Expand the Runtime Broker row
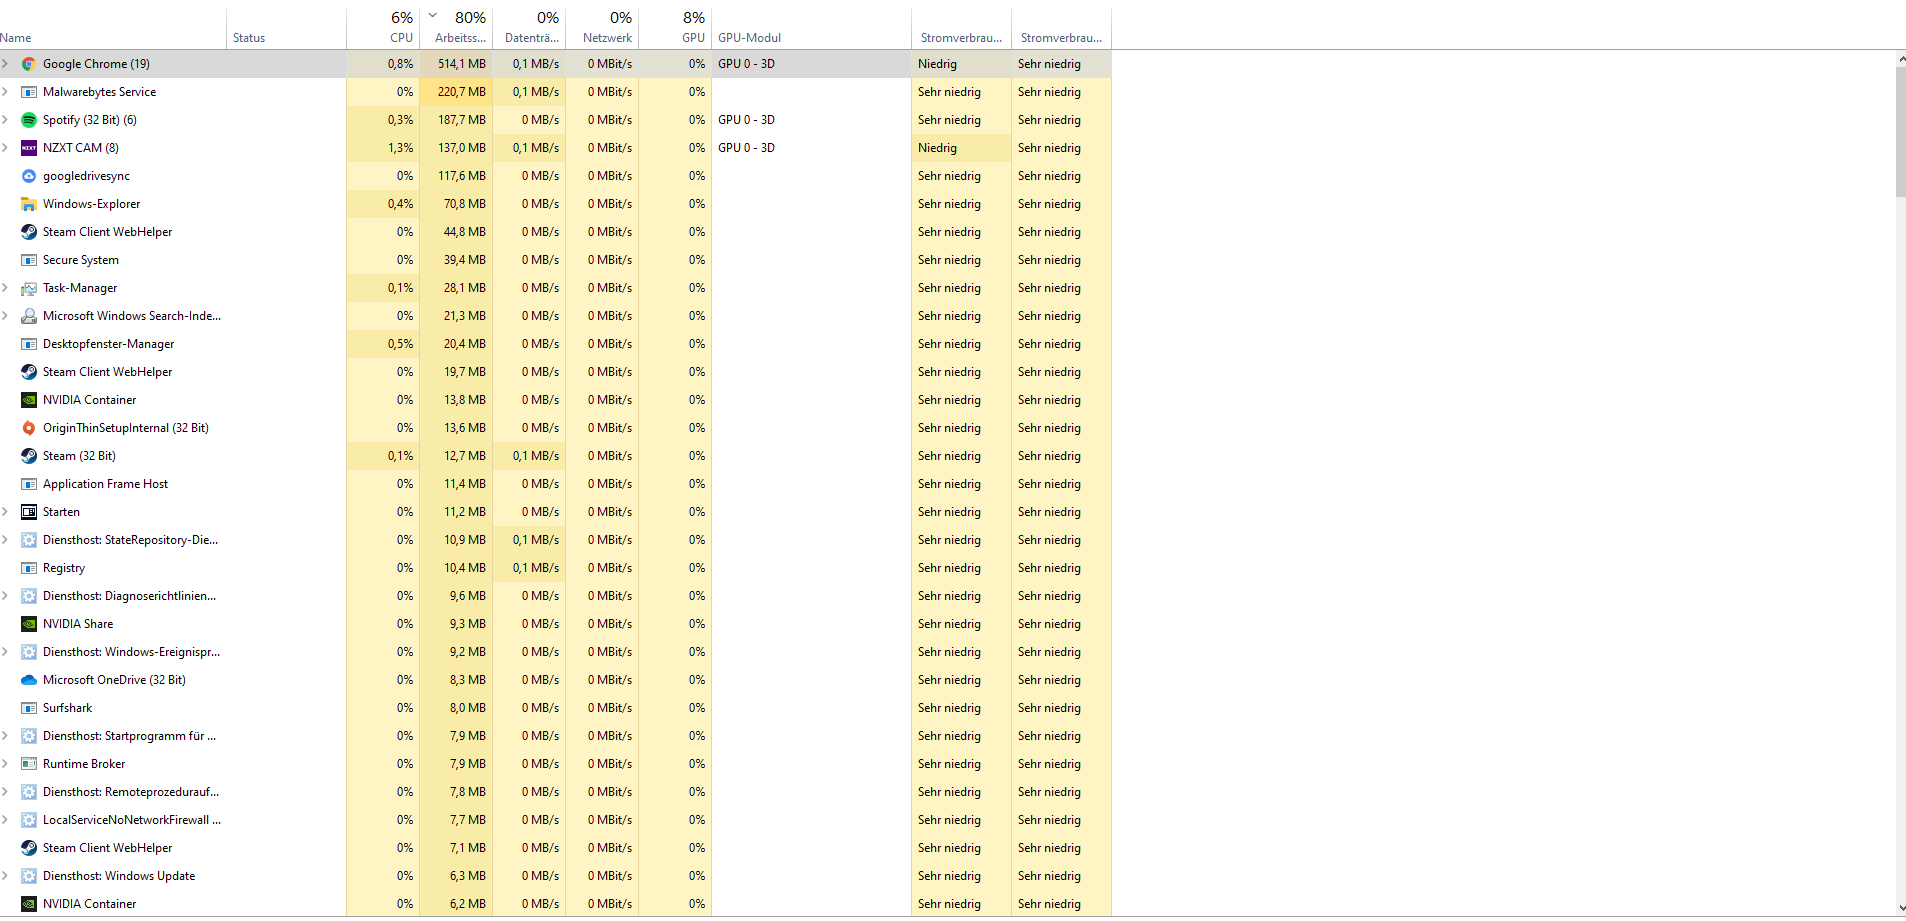The height and width of the screenshot is (921, 1906). [5, 764]
